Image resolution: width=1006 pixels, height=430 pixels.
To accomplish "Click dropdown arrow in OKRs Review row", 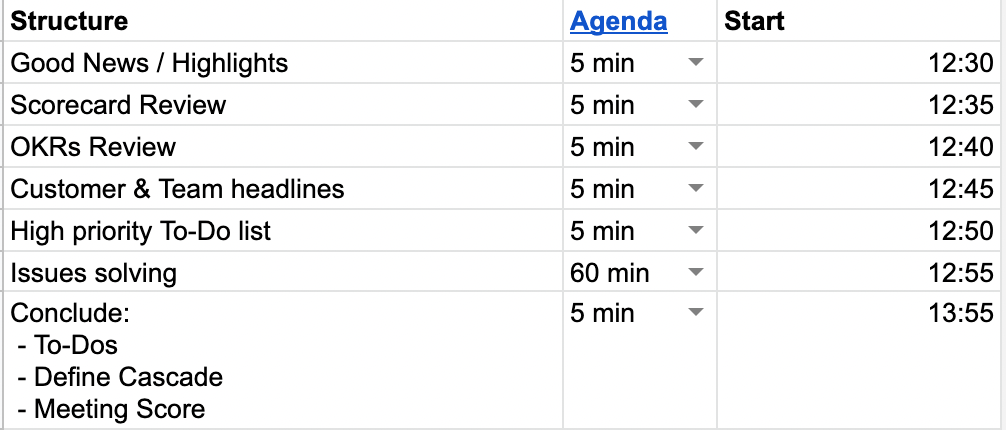I will [x=696, y=147].
